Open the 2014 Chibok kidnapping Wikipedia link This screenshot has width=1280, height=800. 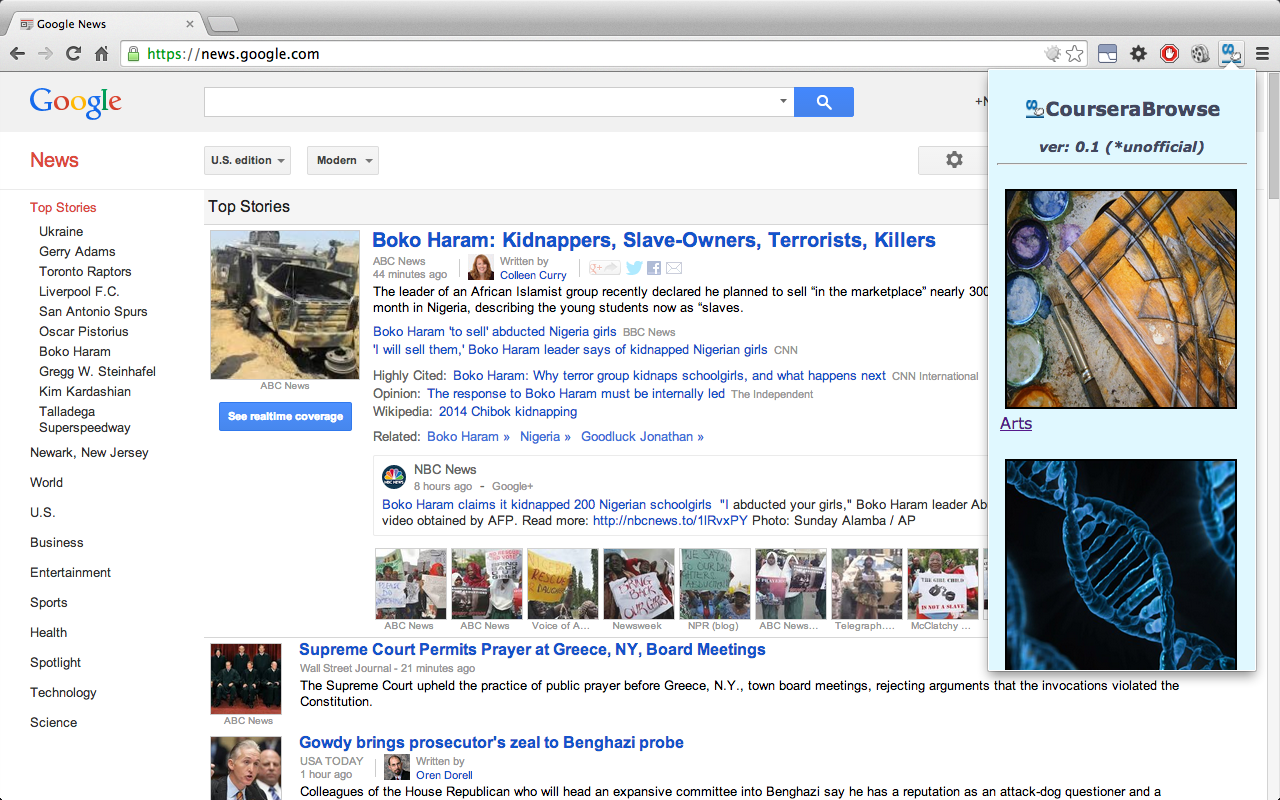coord(508,411)
